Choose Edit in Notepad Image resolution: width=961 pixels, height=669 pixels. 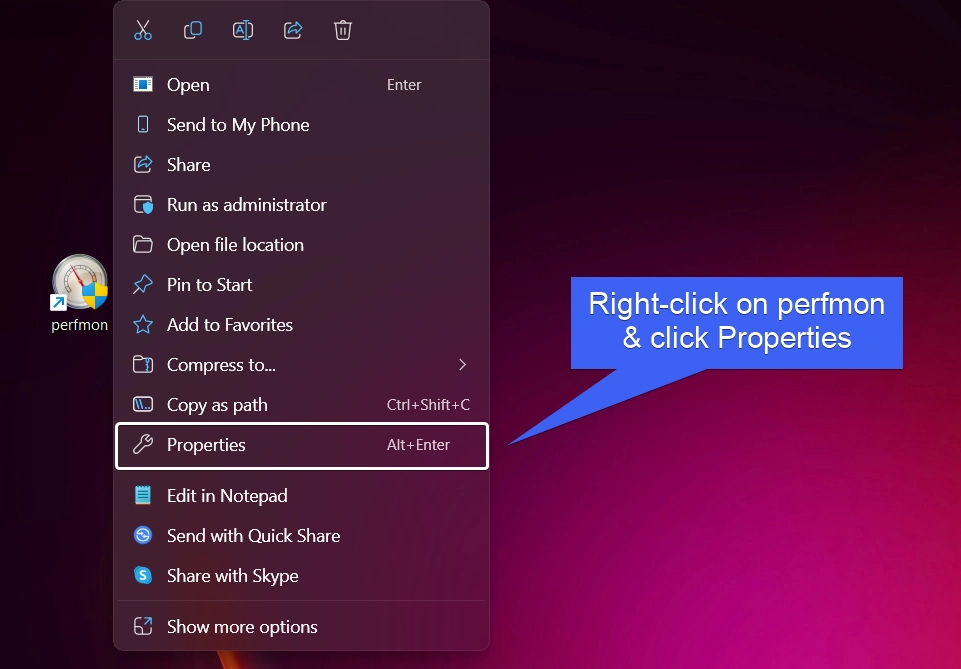coord(302,495)
